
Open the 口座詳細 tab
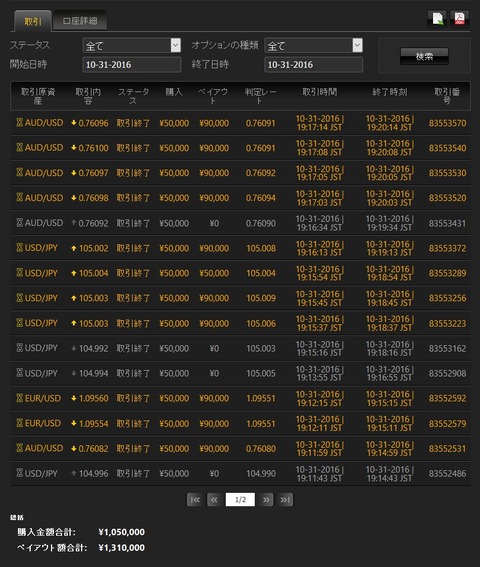pyautogui.click(x=80, y=21)
